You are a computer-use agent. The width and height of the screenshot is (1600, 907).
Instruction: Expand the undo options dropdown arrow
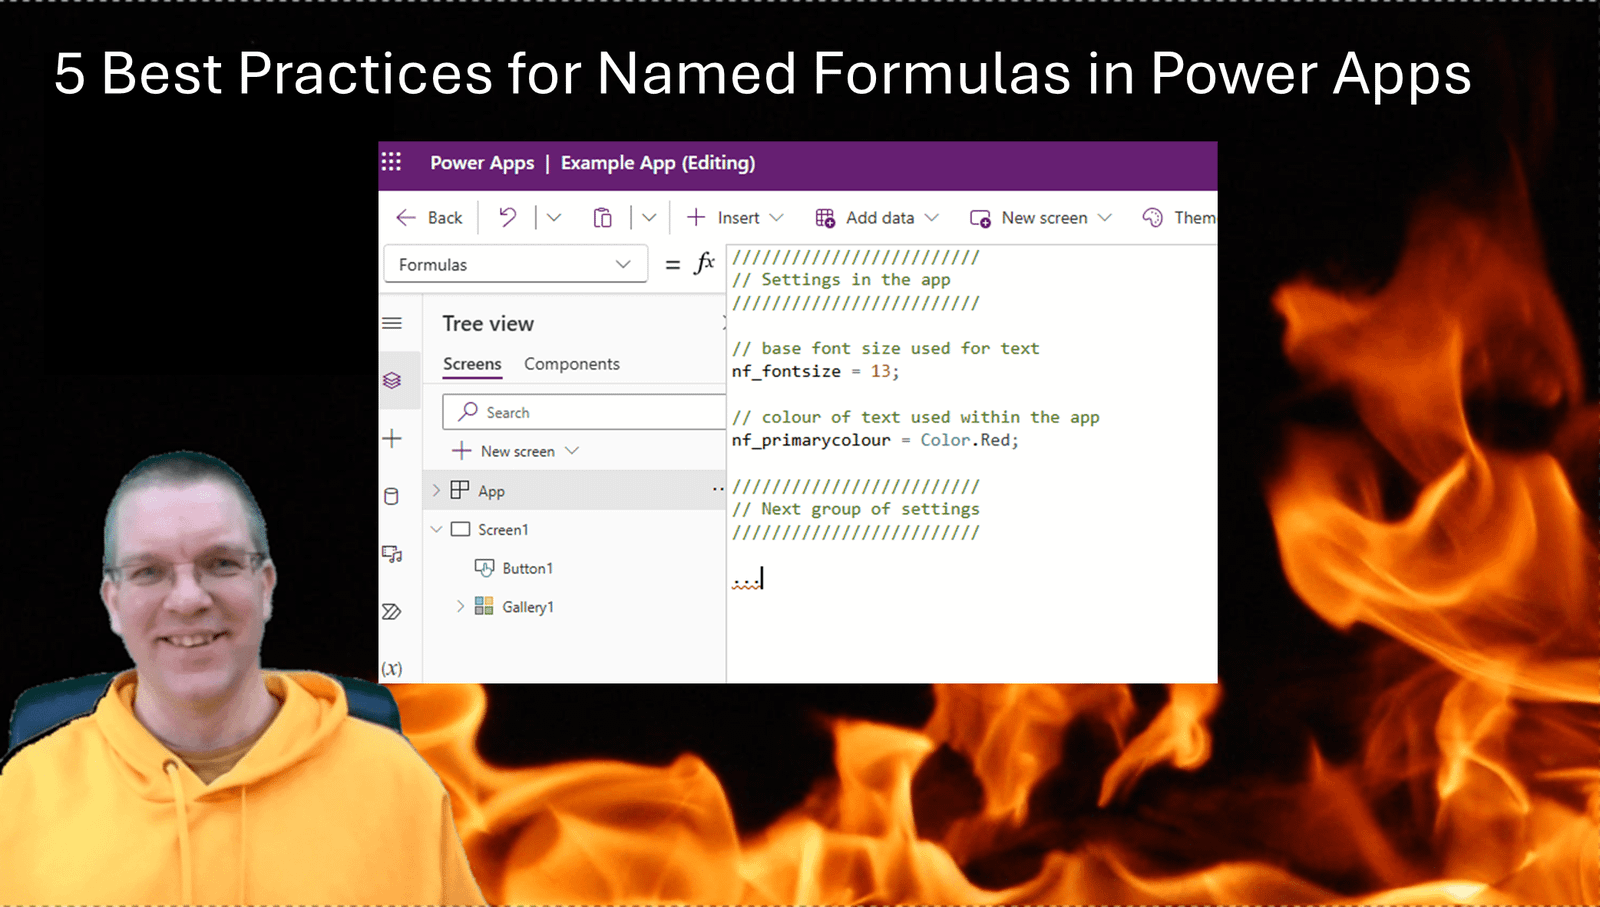[x=553, y=217]
